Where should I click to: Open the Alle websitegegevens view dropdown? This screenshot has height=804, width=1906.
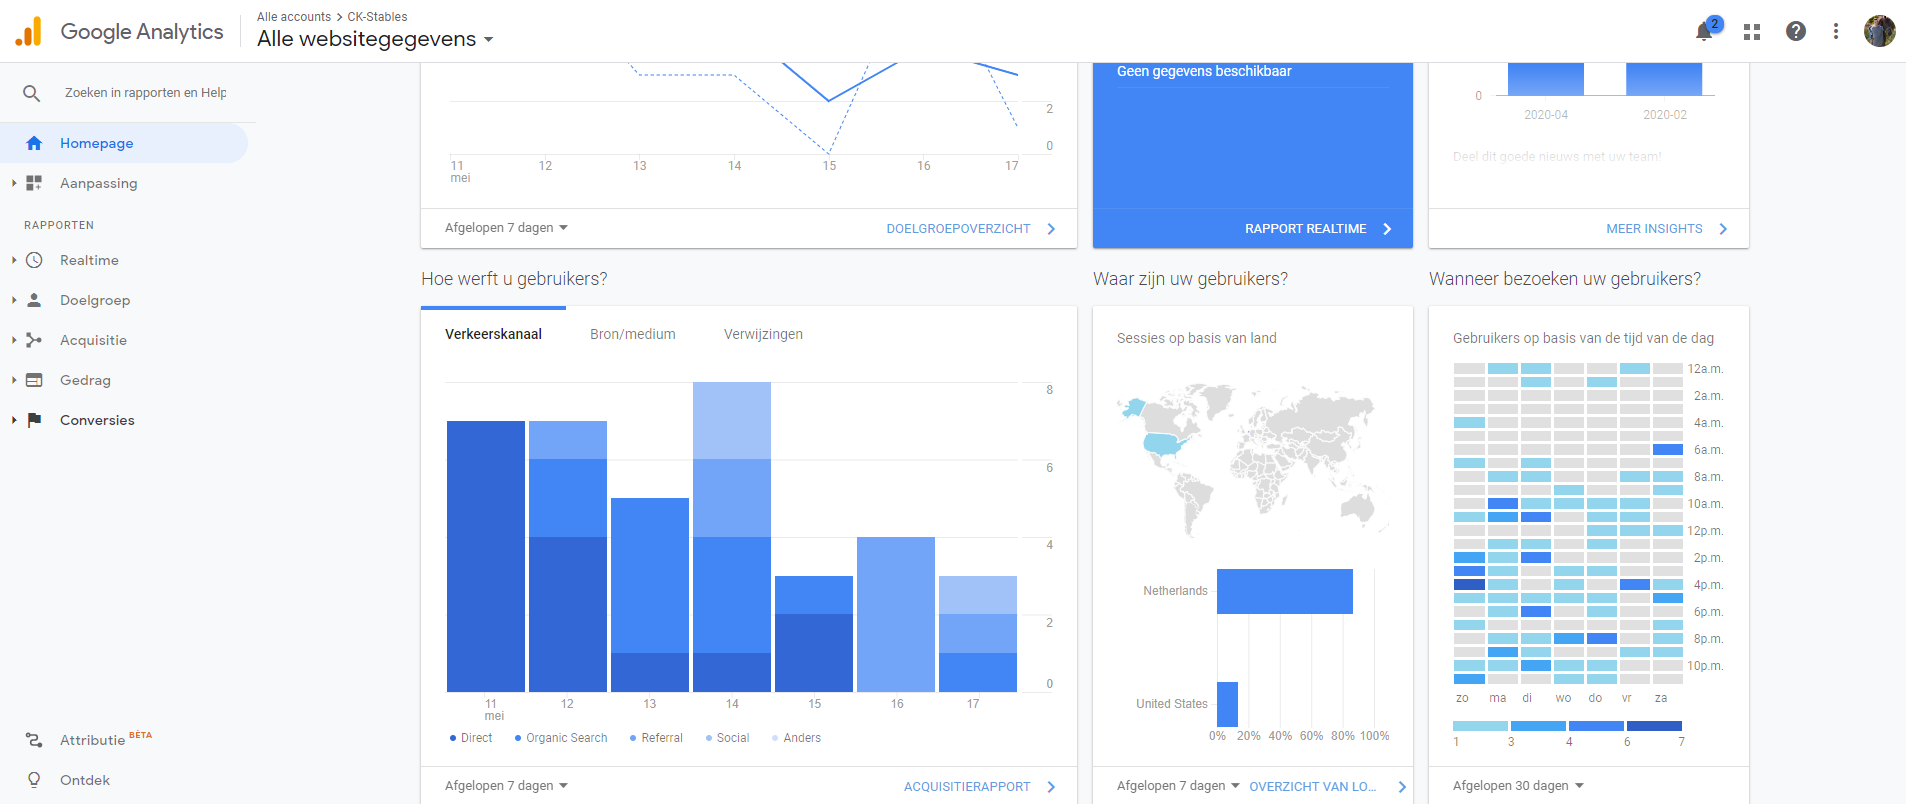[x=375, y=39]
